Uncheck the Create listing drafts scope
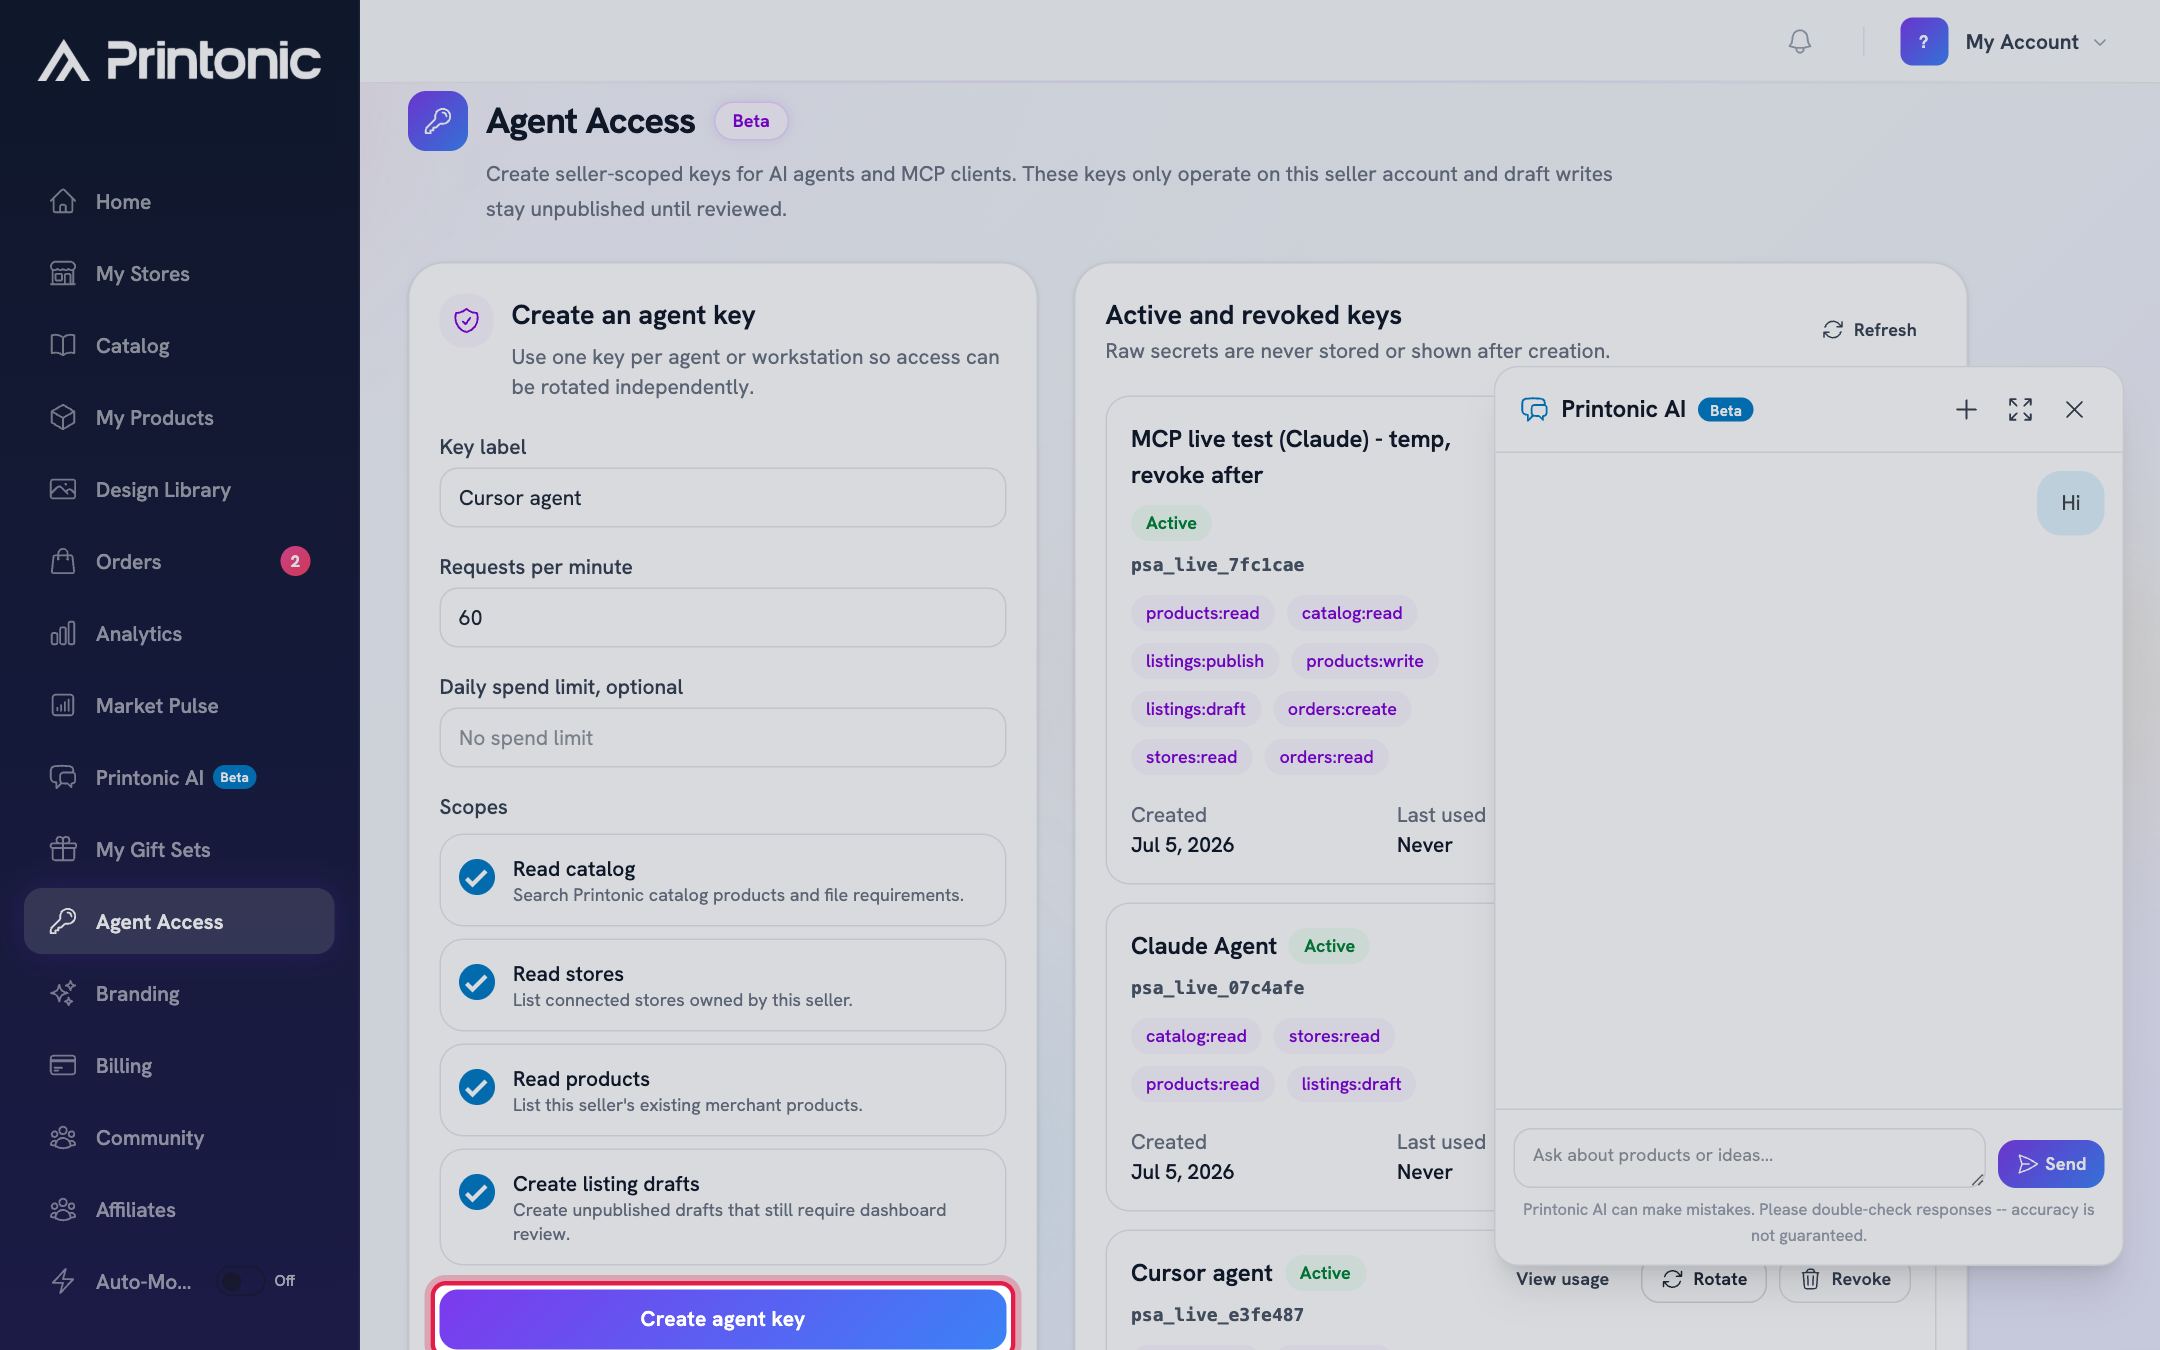This screenshot has height=1350, width=2160. [x=477, y=1192]
